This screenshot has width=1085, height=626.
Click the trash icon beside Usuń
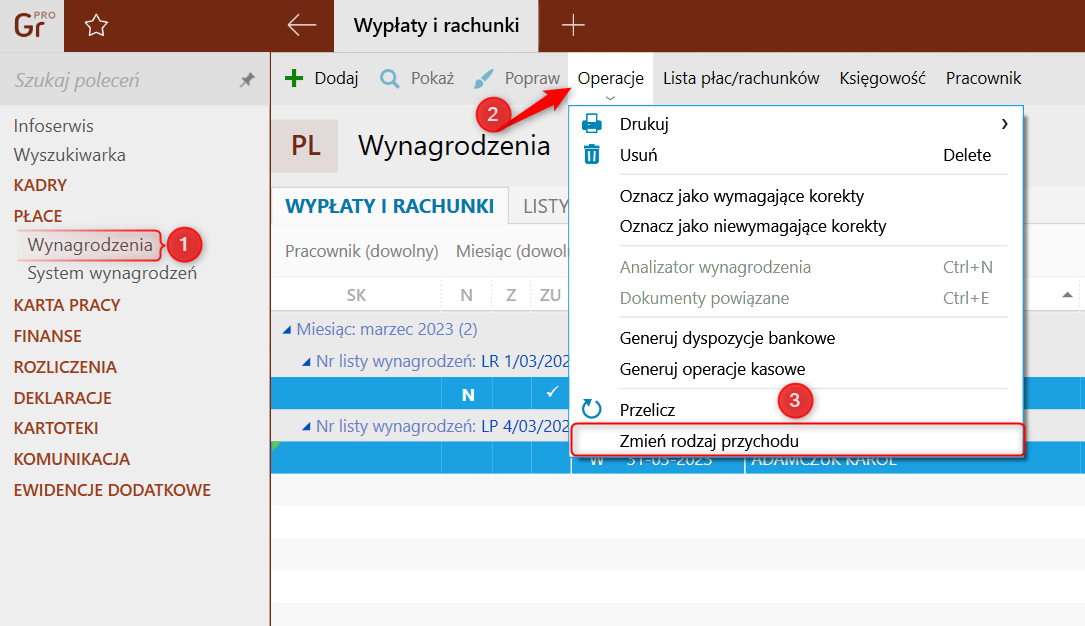pos(592,154)
